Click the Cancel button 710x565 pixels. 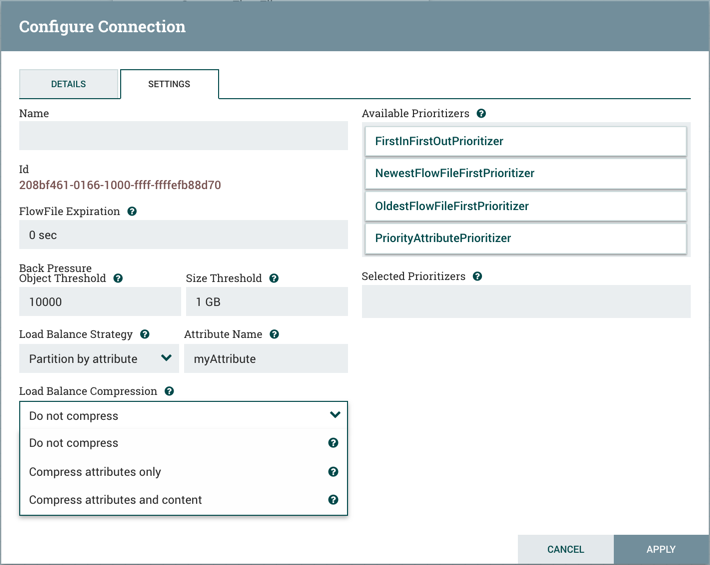(565, 549)
